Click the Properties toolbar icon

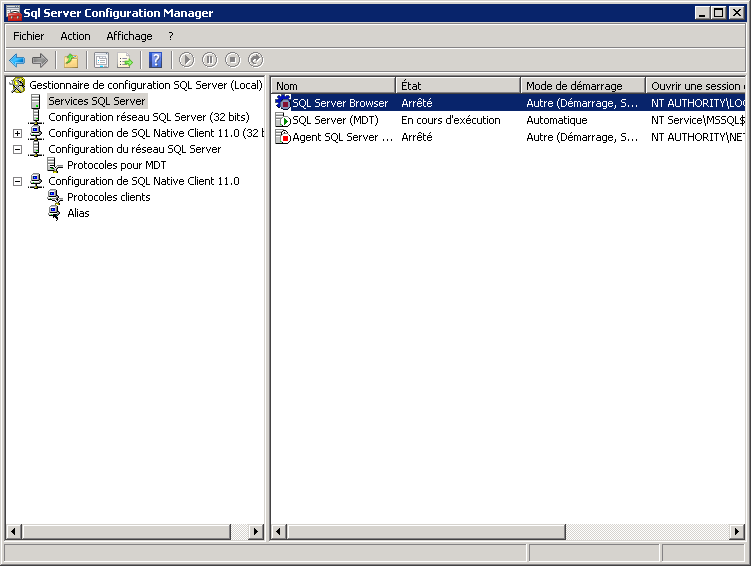[x=102, y=60]
